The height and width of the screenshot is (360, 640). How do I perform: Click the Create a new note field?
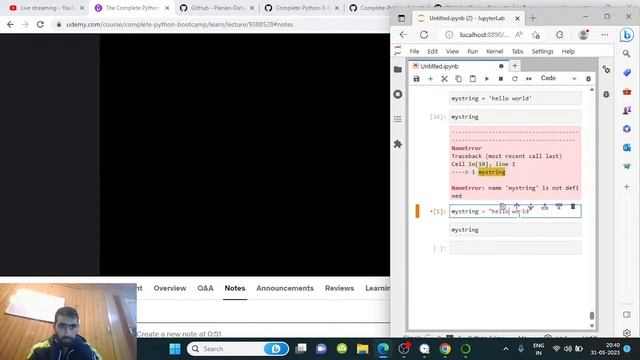(x=263, y=333)
